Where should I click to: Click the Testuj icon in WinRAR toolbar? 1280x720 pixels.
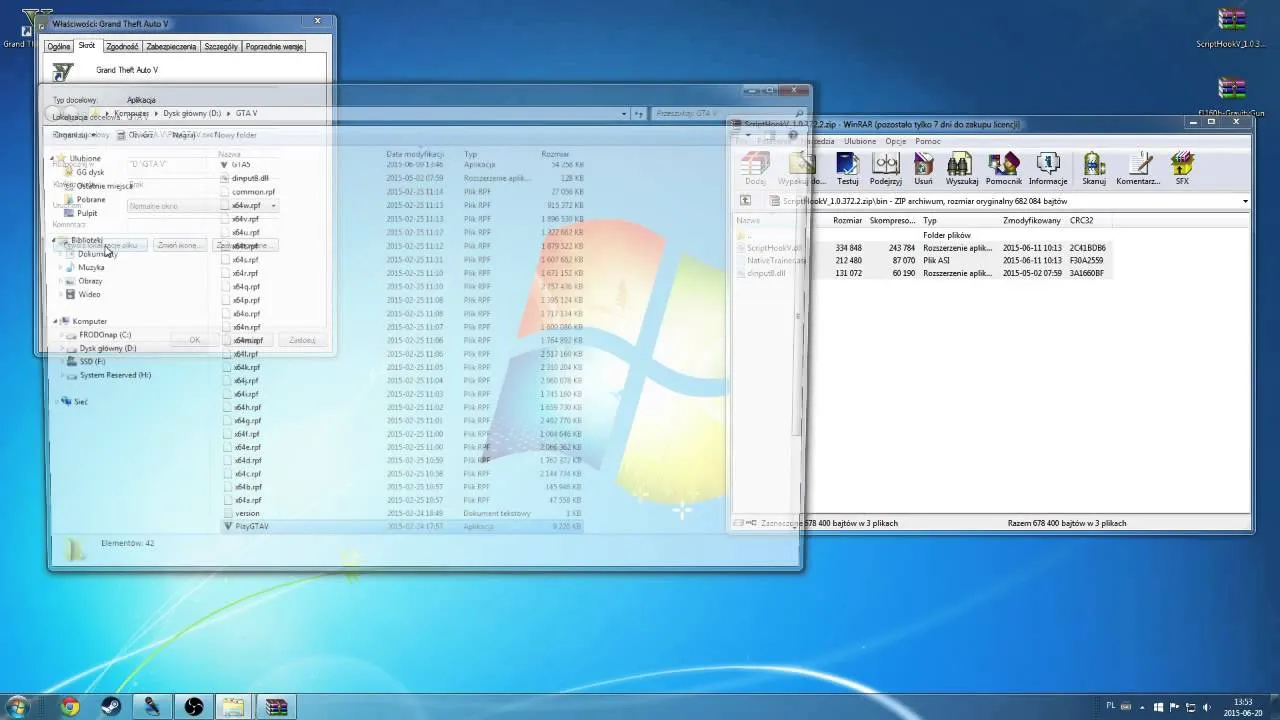point(847,168)
